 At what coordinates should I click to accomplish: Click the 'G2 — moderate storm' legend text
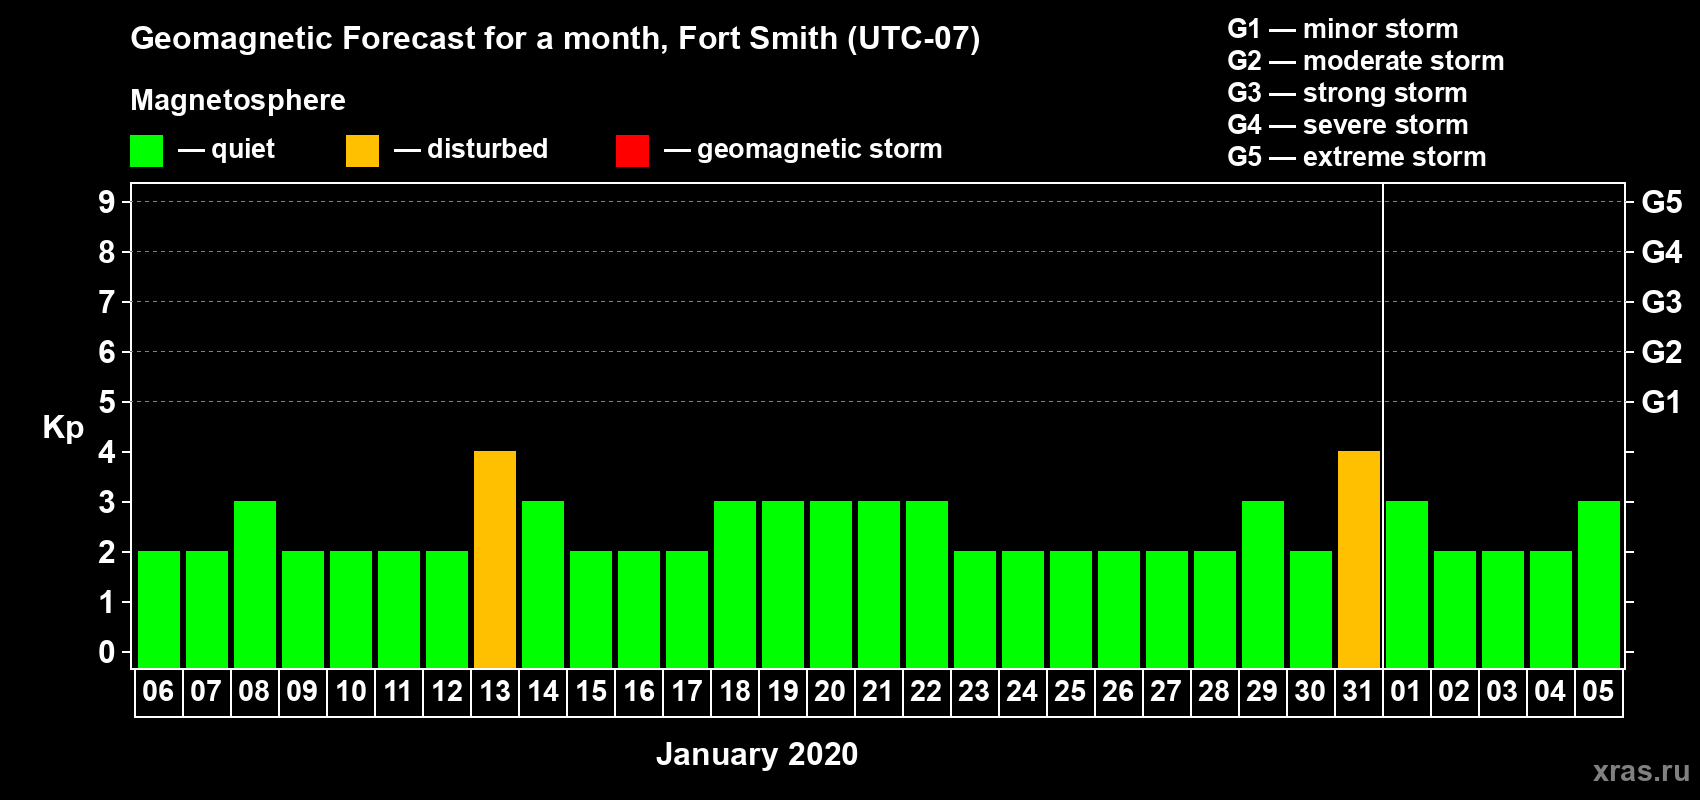pos(1366,61)
